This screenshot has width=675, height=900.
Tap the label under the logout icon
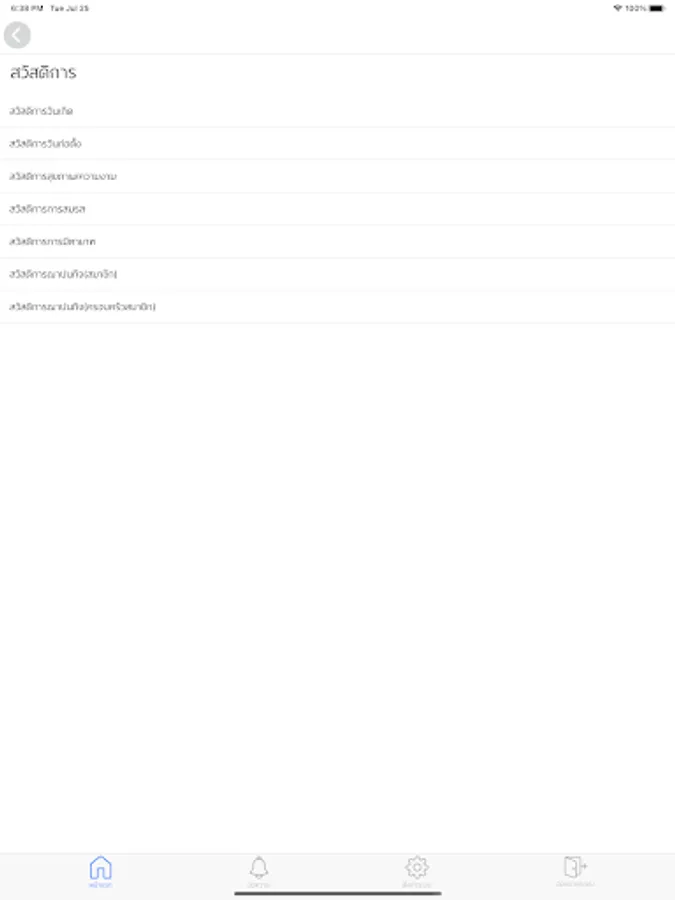(575, 885)
